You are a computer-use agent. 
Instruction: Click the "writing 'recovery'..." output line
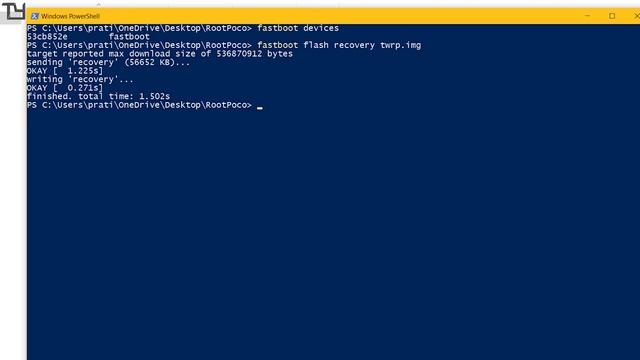point(80,80)
